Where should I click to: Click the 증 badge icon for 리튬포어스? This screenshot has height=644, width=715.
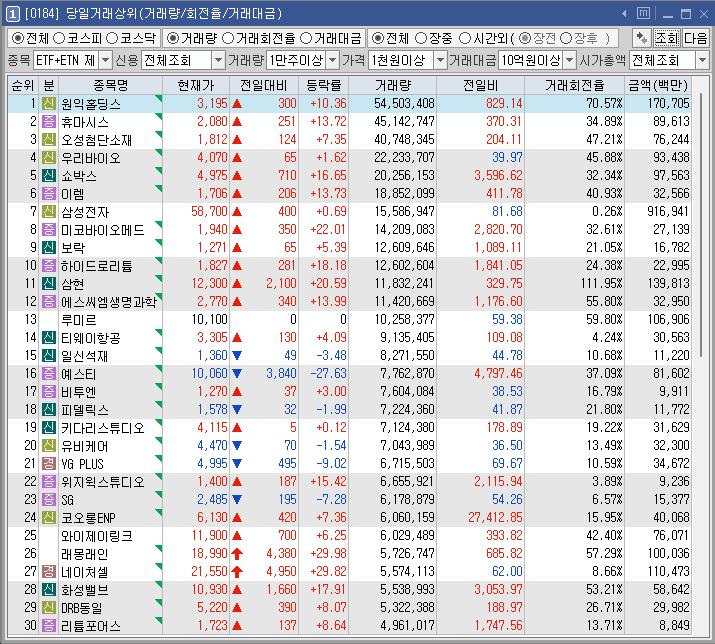(49, 625)
